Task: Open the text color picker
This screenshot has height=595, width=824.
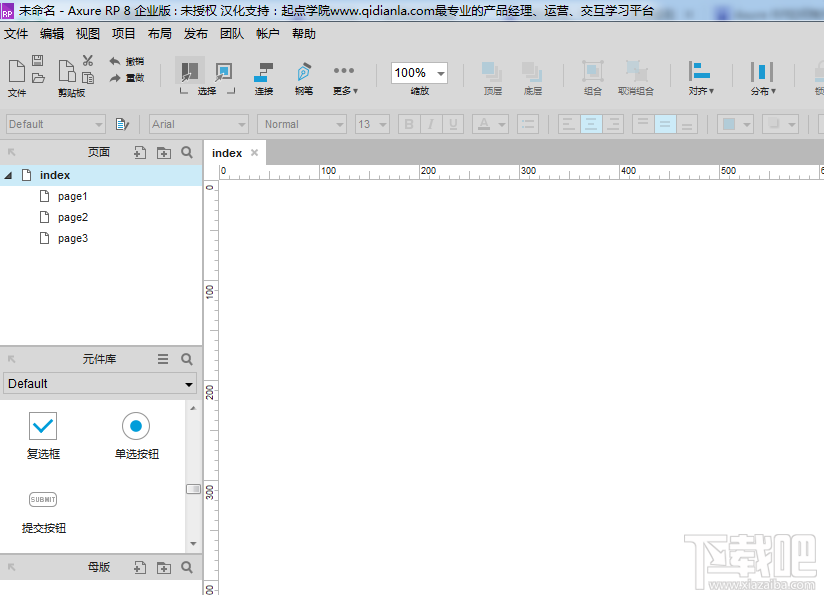Action: click(490, 125)
